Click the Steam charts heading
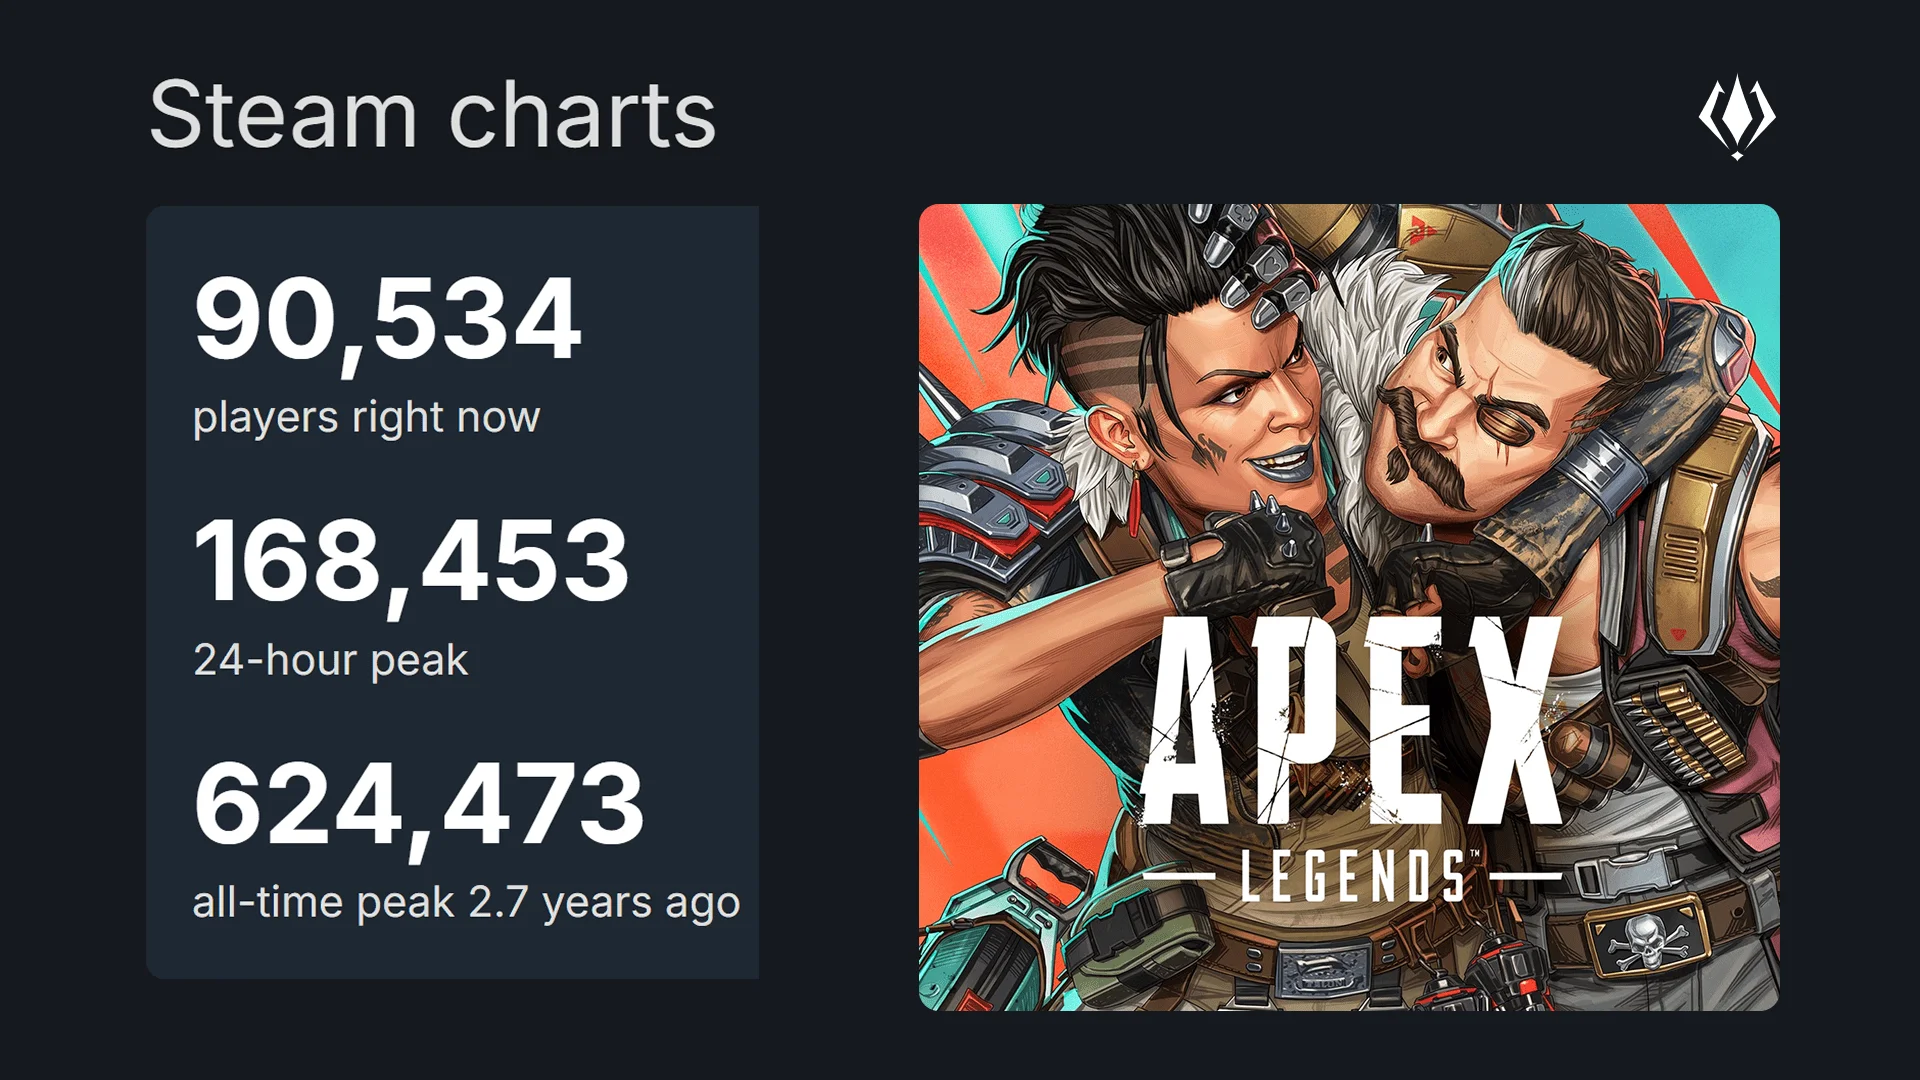Image resolution: width=1920 pixels, height=1080 pixels. [432, 115]
